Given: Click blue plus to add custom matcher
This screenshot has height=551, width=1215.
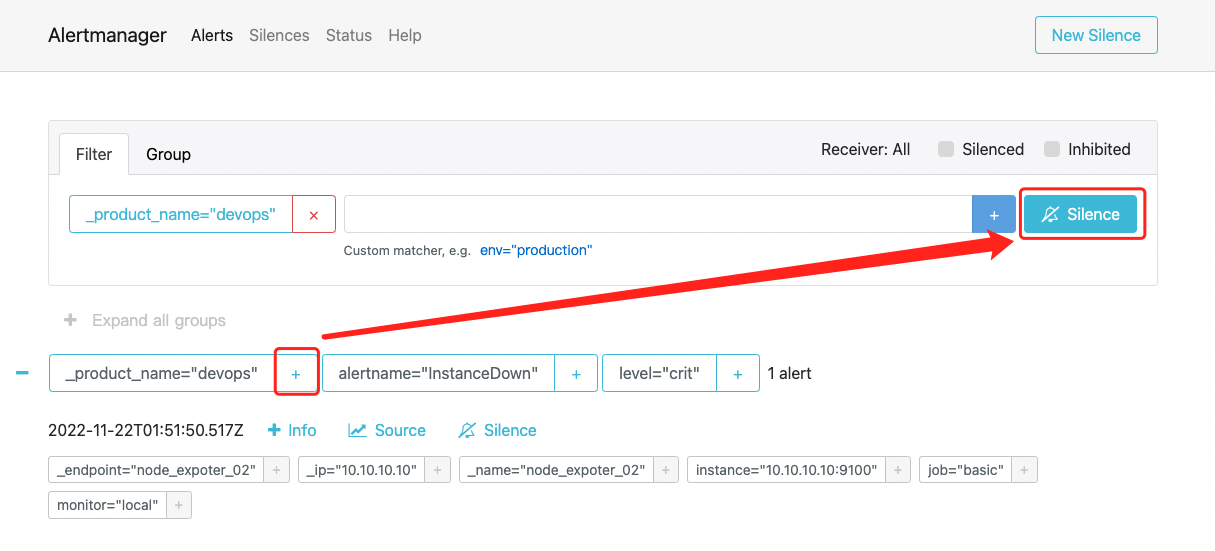Looking at the screenshot, I should (x=994, y=214).
